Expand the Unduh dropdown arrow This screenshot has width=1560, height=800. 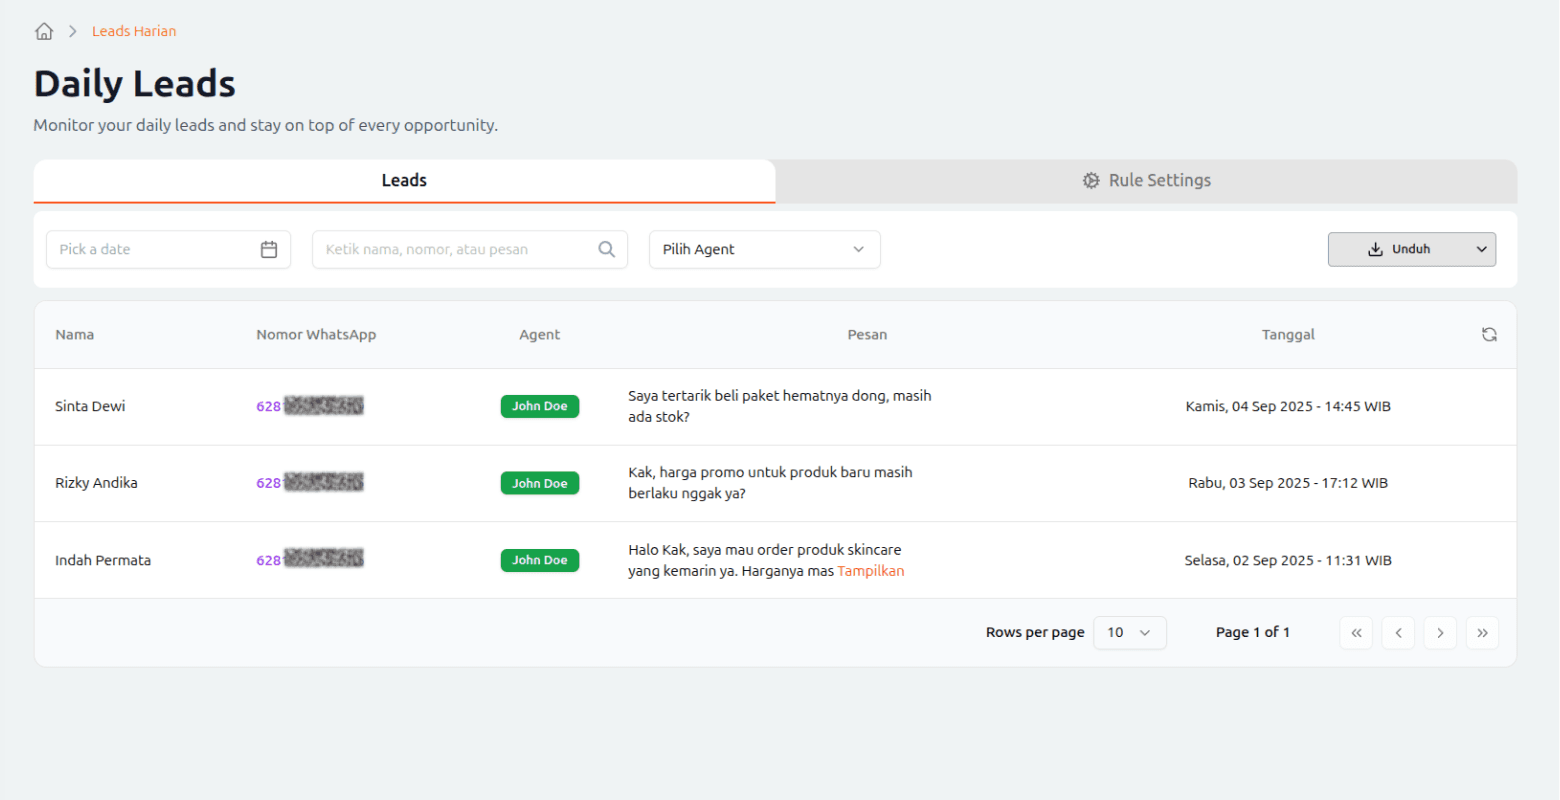[1481, 249]
